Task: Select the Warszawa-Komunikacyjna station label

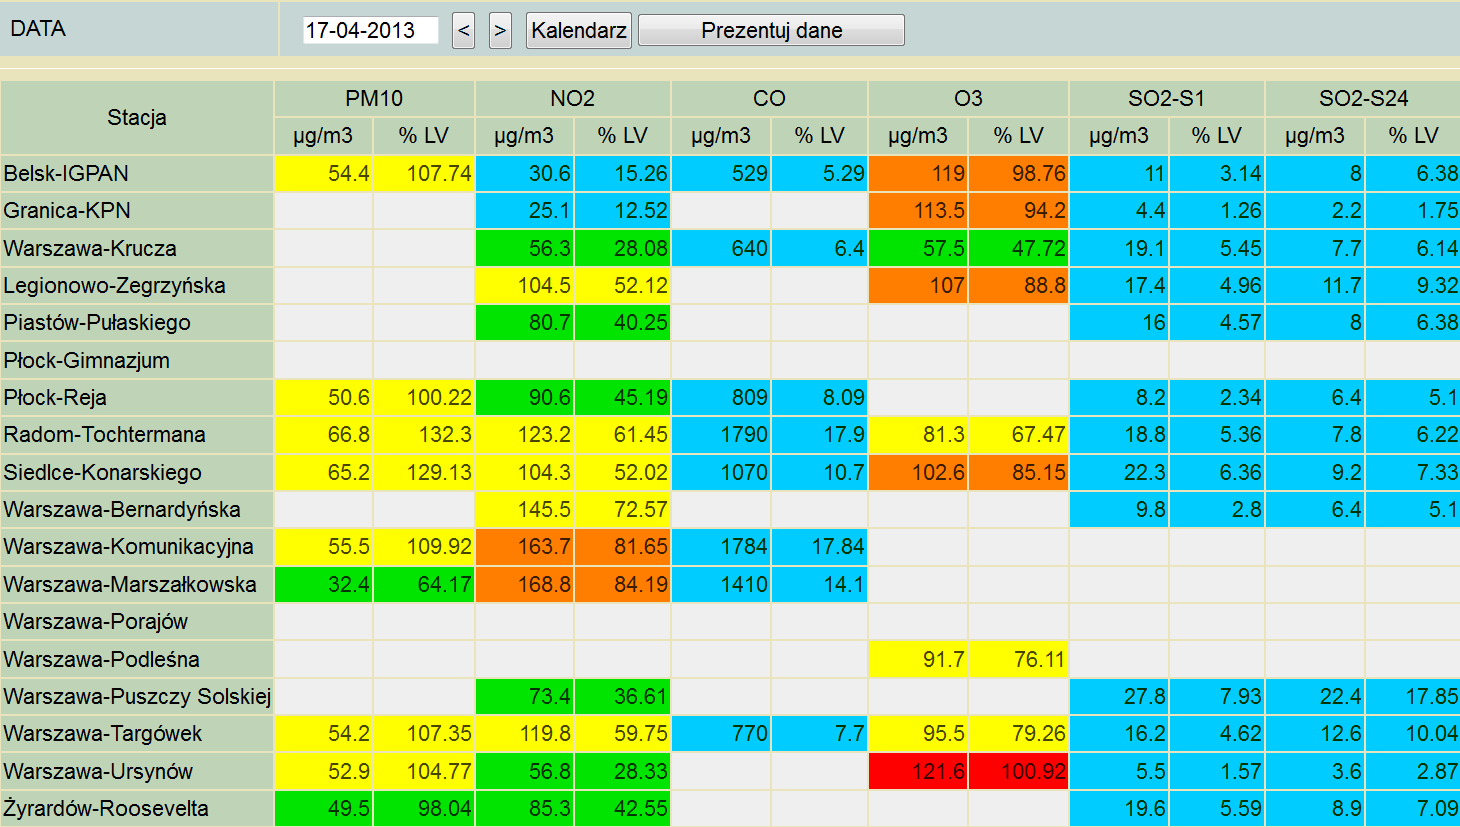Action: (x=137, y=546)
